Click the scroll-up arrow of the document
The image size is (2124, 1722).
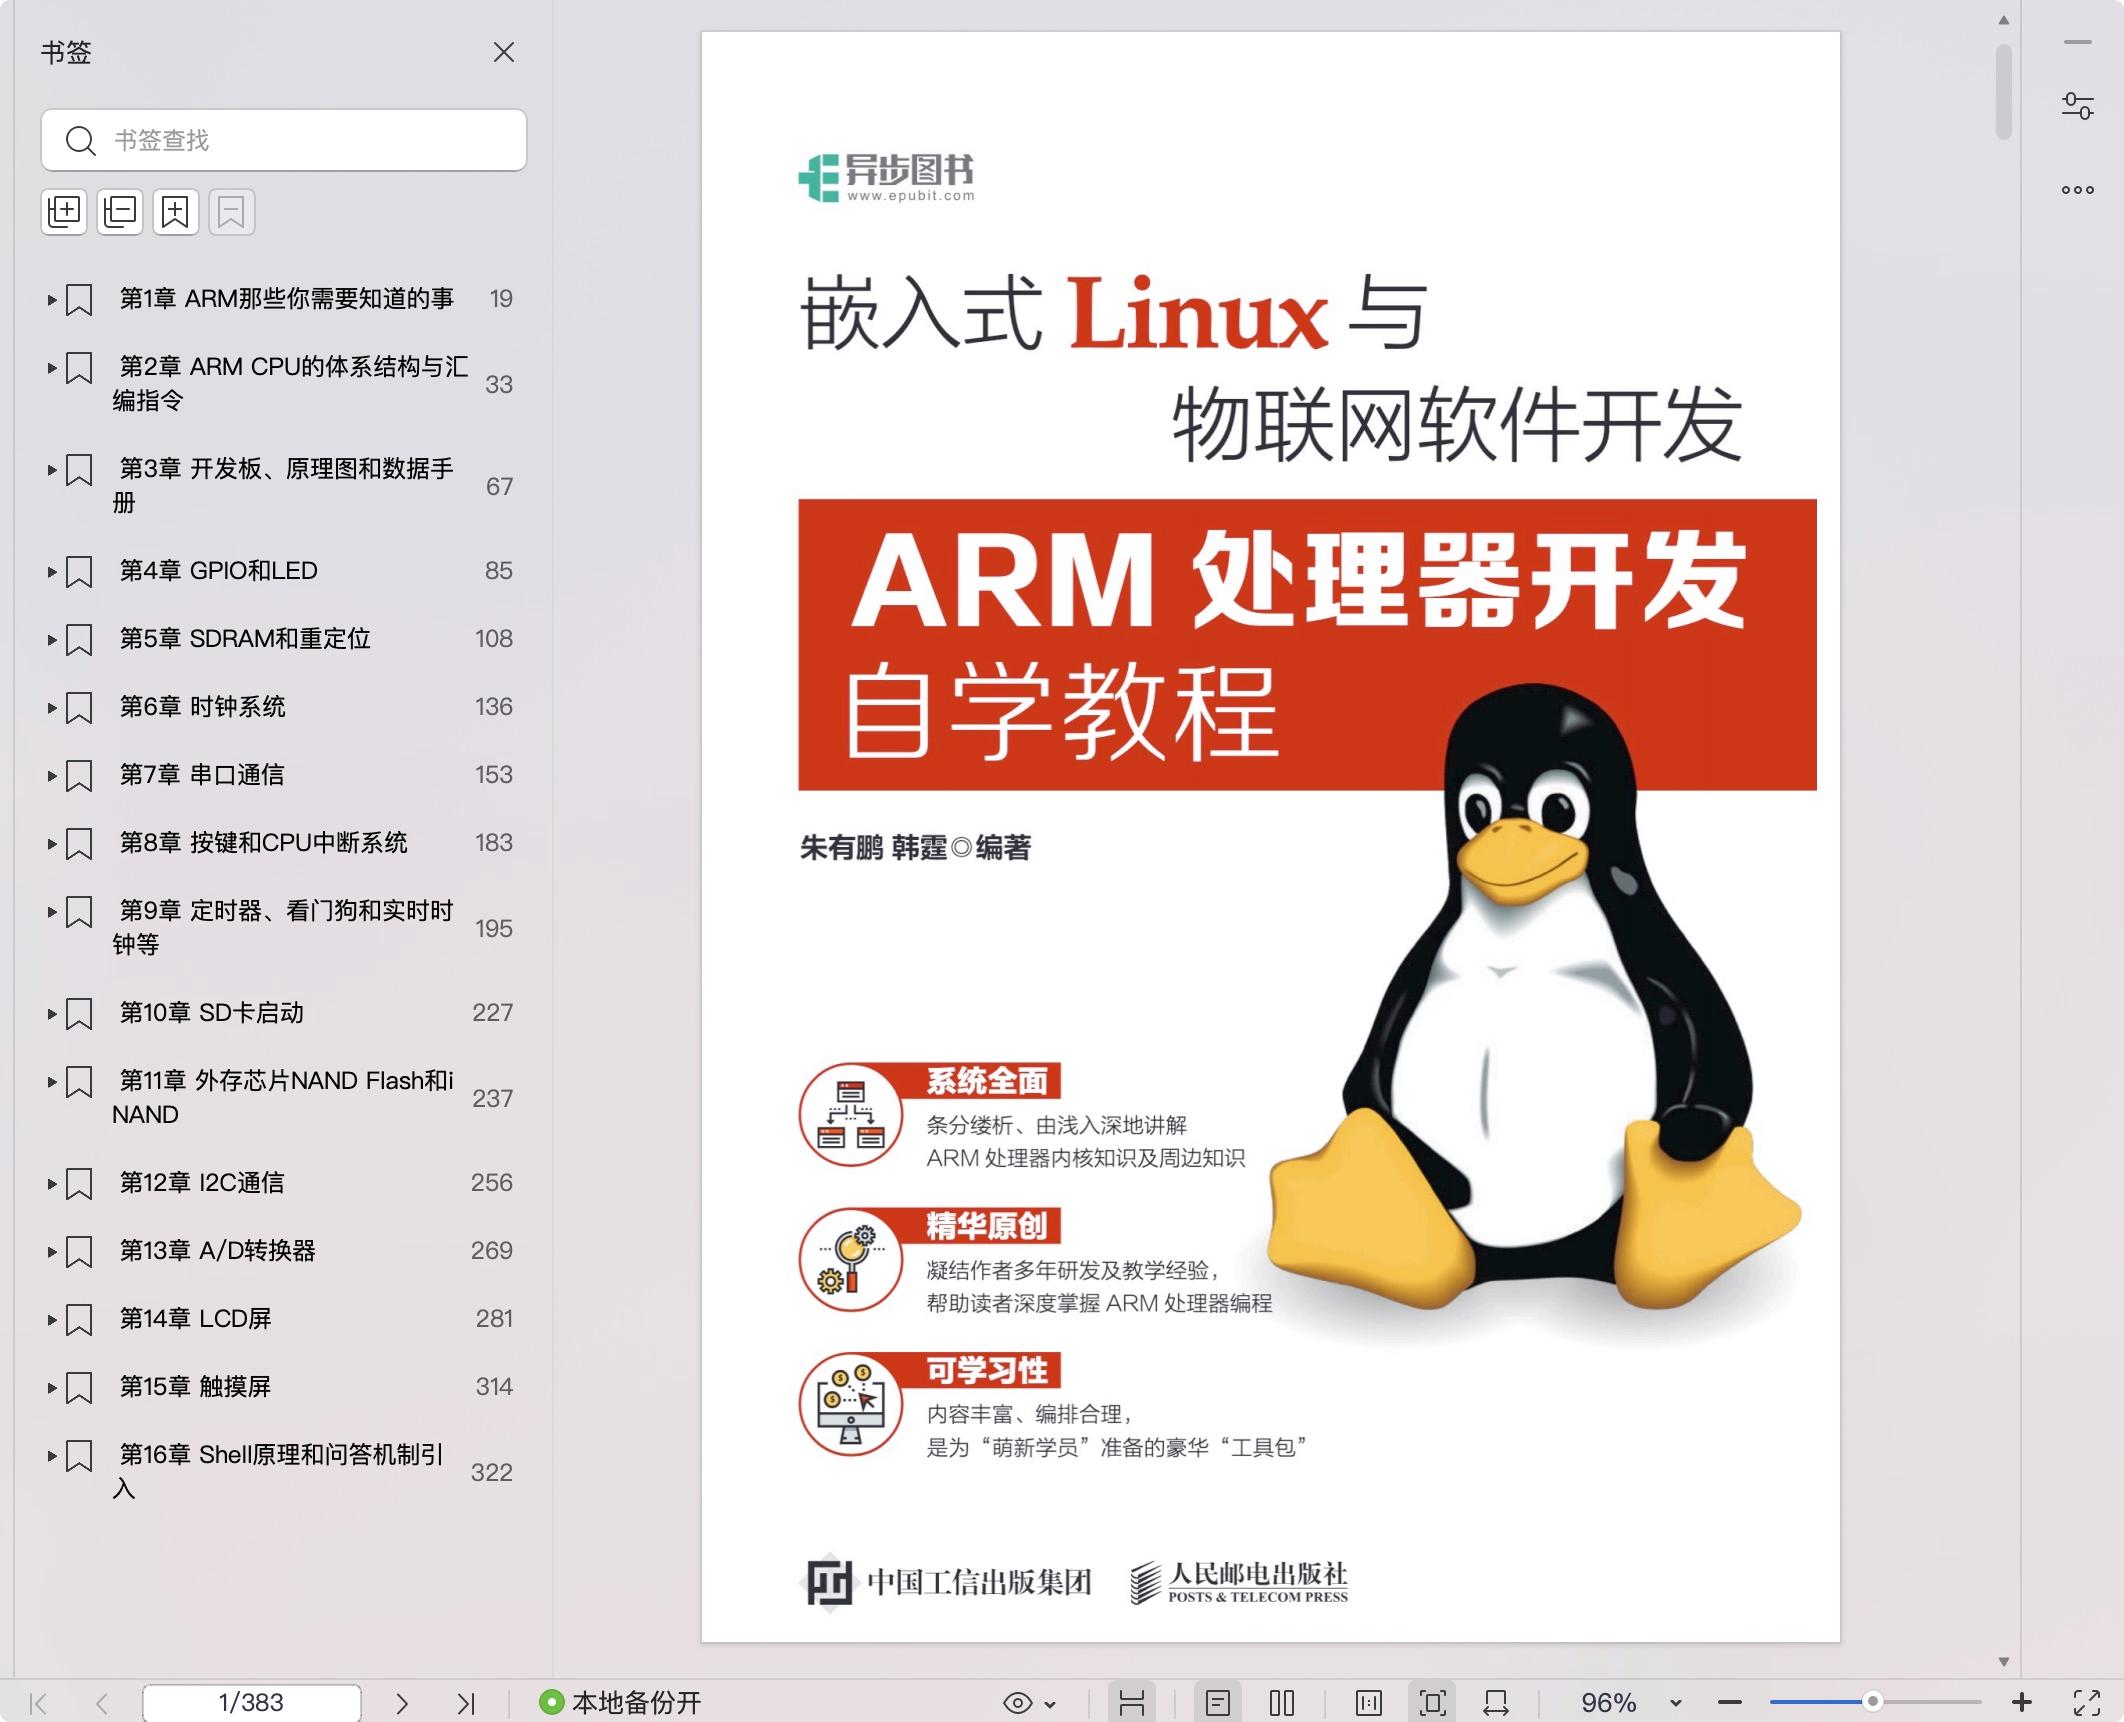point(2003,20)
